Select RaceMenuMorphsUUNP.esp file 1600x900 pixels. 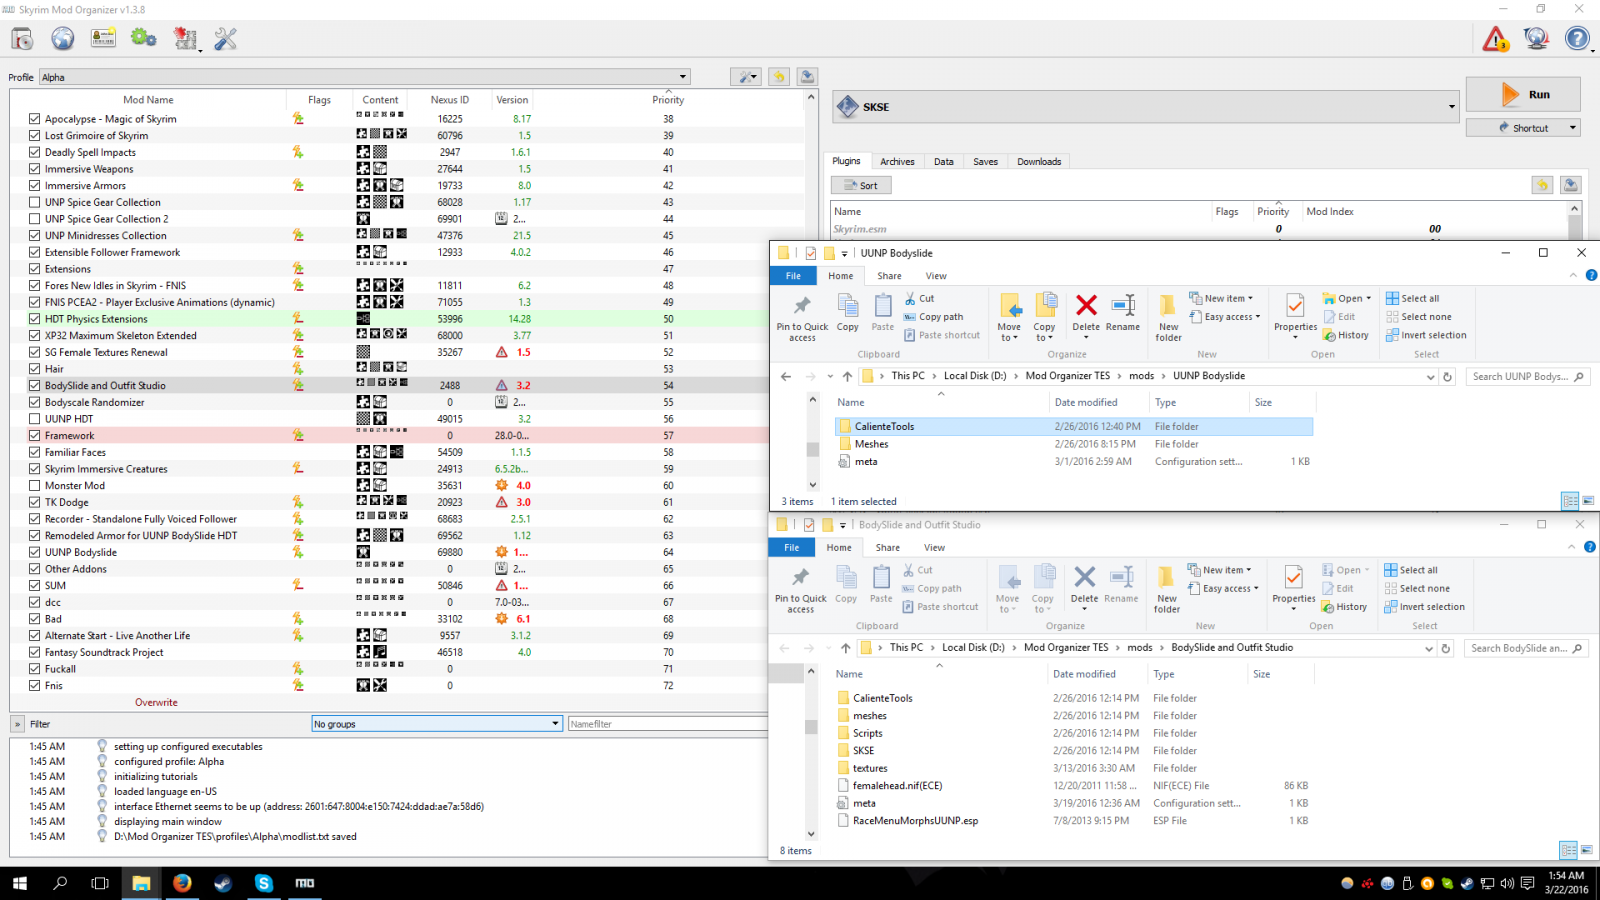[915, 821]
